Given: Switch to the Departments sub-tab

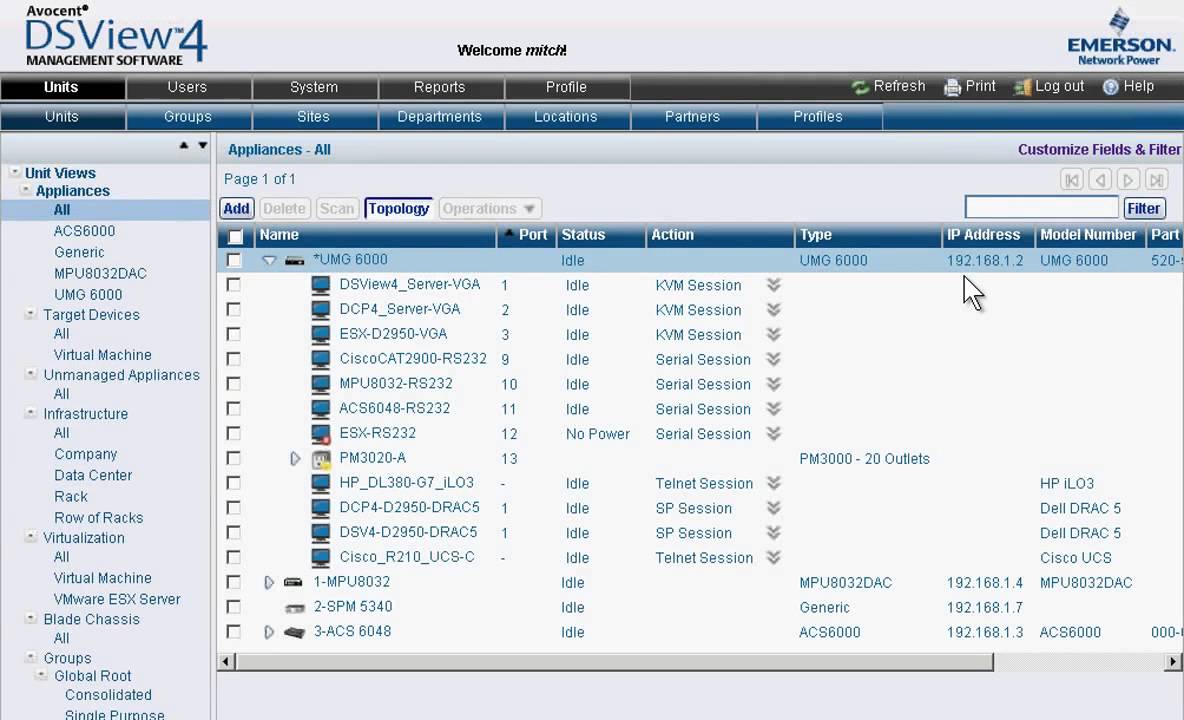Looking at the screenshot, I should click(440, 117).
